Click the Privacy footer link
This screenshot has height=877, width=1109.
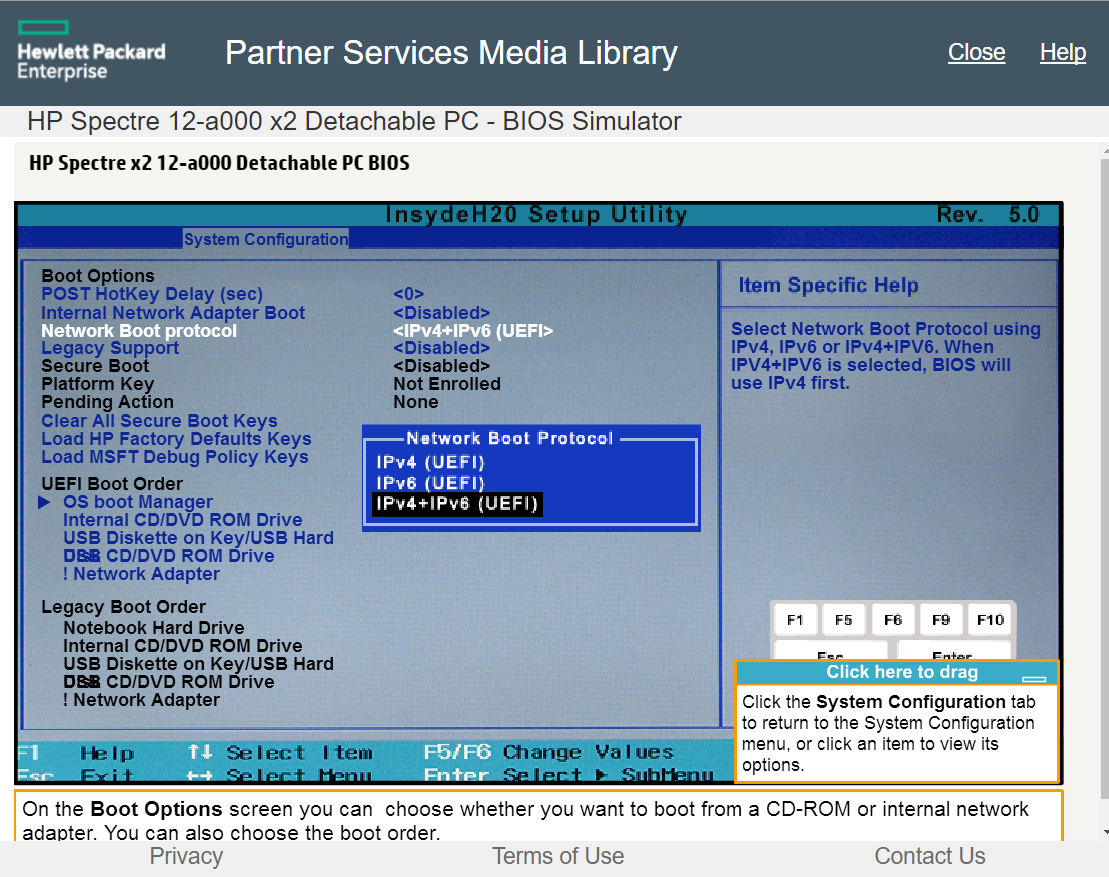click(x=186, y=856)
